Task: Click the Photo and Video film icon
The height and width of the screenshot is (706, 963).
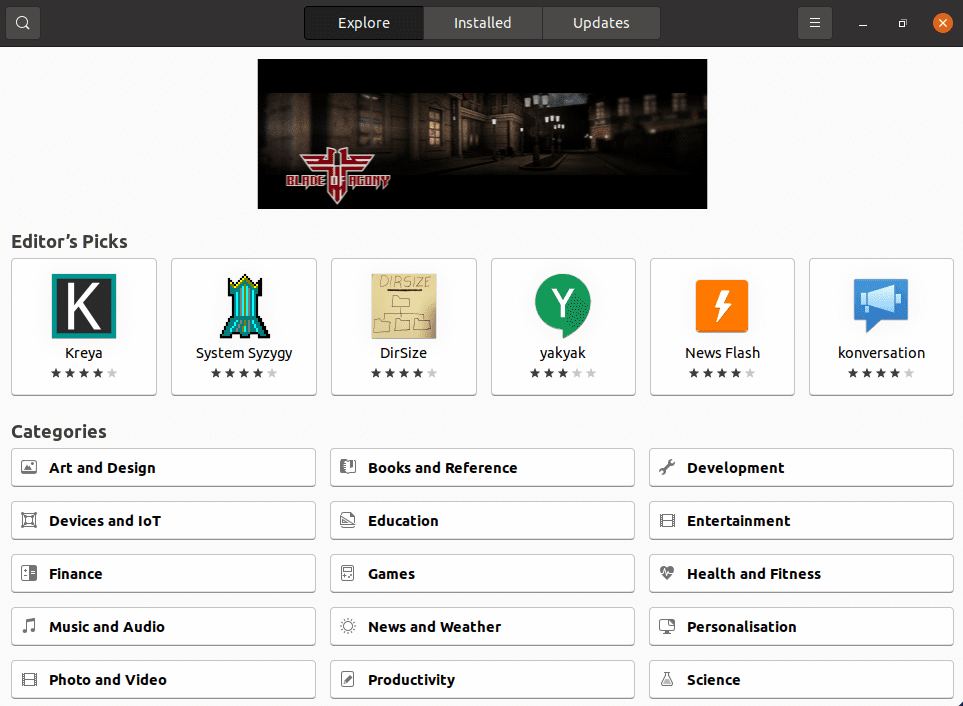Action: point(29,680)
